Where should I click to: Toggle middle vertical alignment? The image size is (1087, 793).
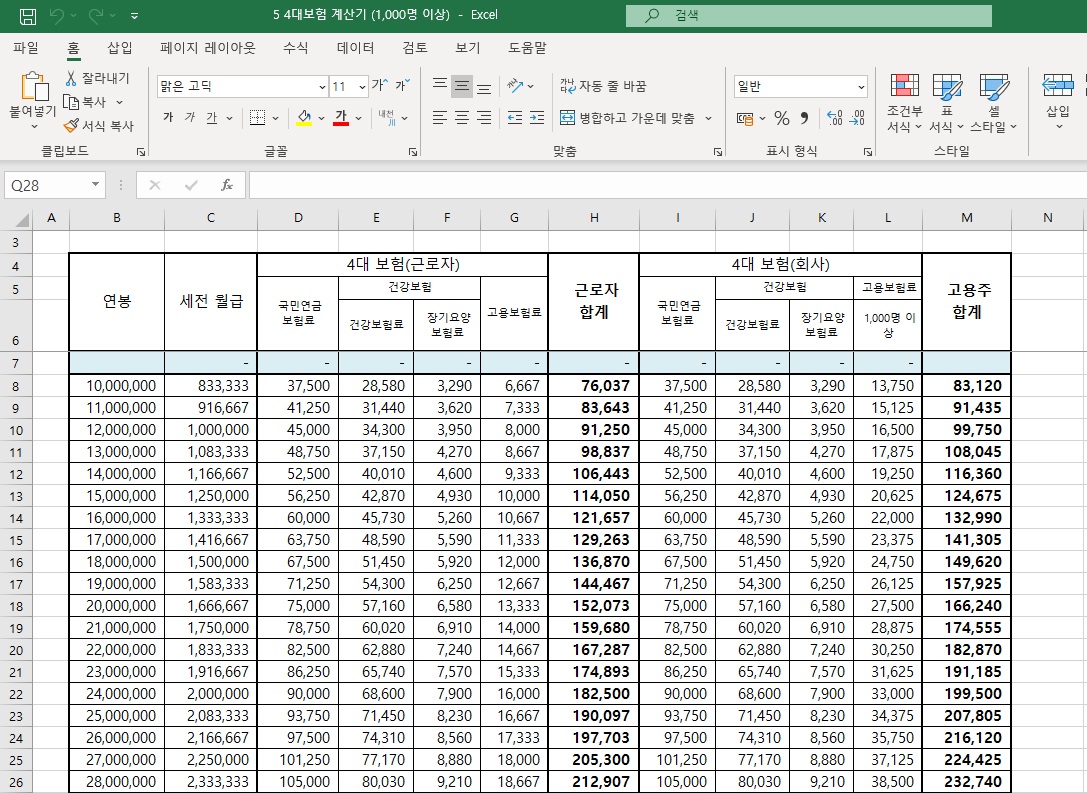click(462, 86)
